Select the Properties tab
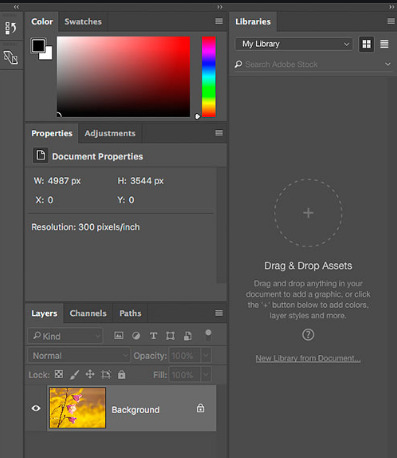Screen dimensions: 397x458 coord(52,133)
